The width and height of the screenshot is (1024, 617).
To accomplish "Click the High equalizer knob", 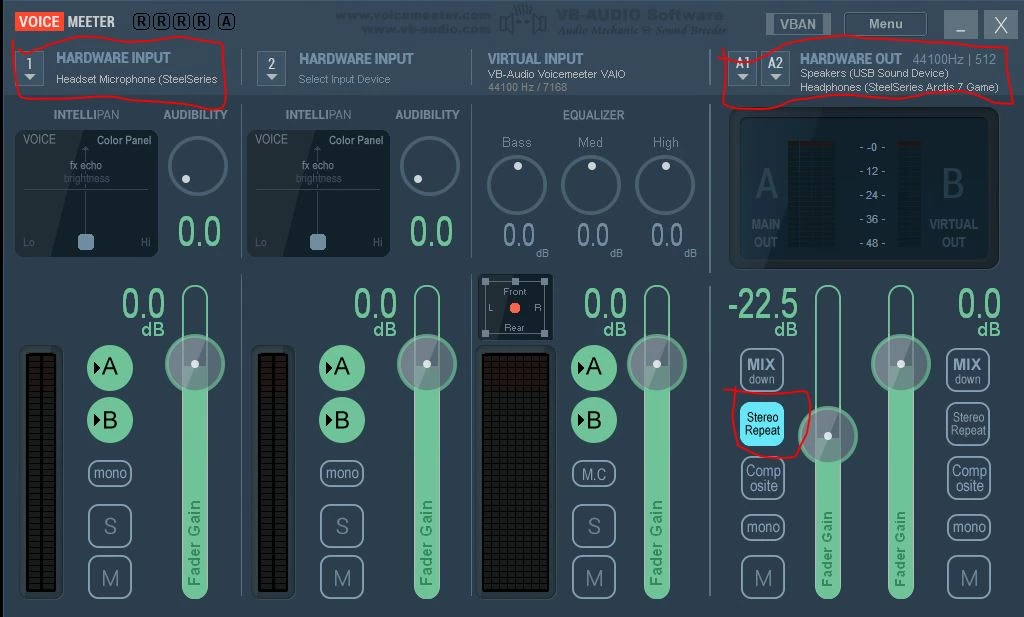I will pyautogui.click(x=665, y=185).
